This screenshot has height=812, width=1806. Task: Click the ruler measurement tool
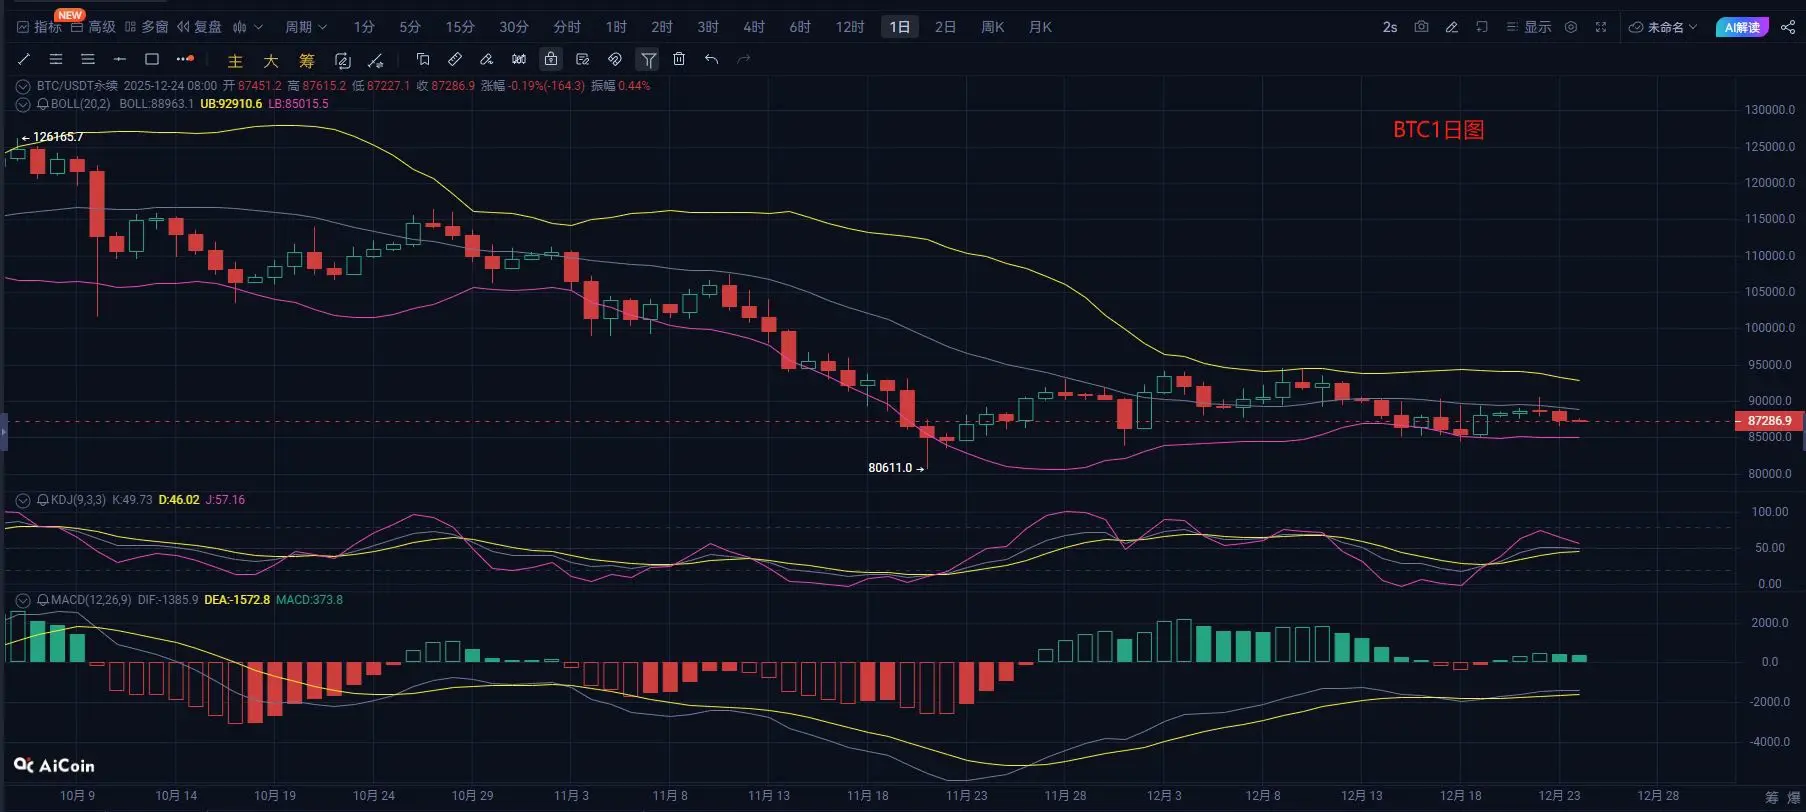455,60
